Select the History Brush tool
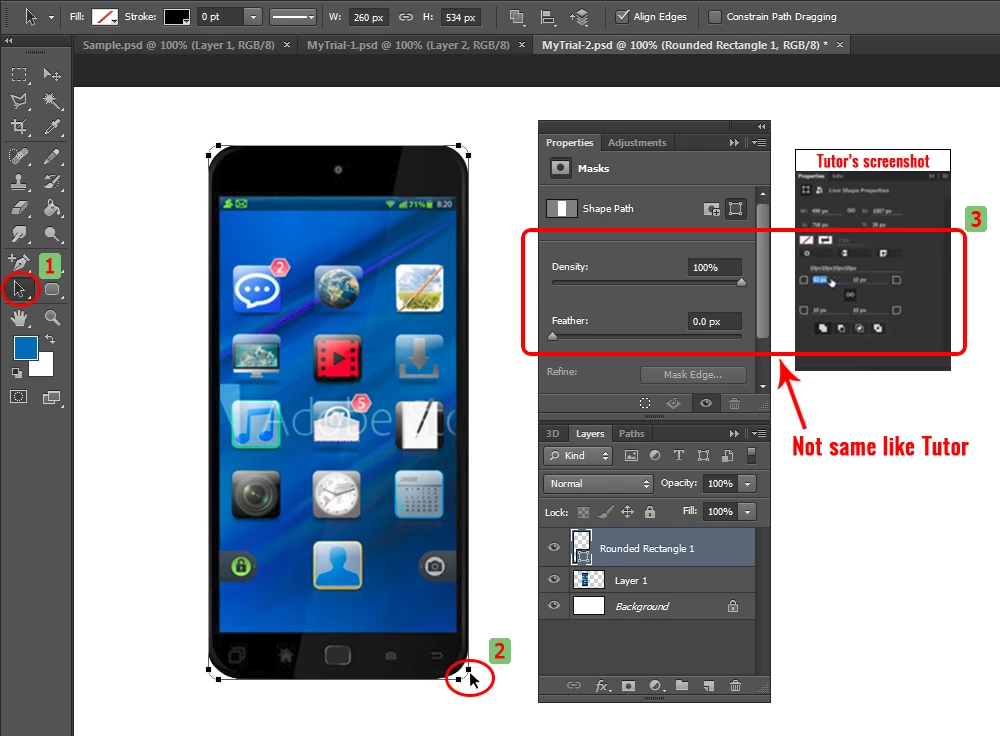Screen dimensions: 1000x736 pos(52,182)
